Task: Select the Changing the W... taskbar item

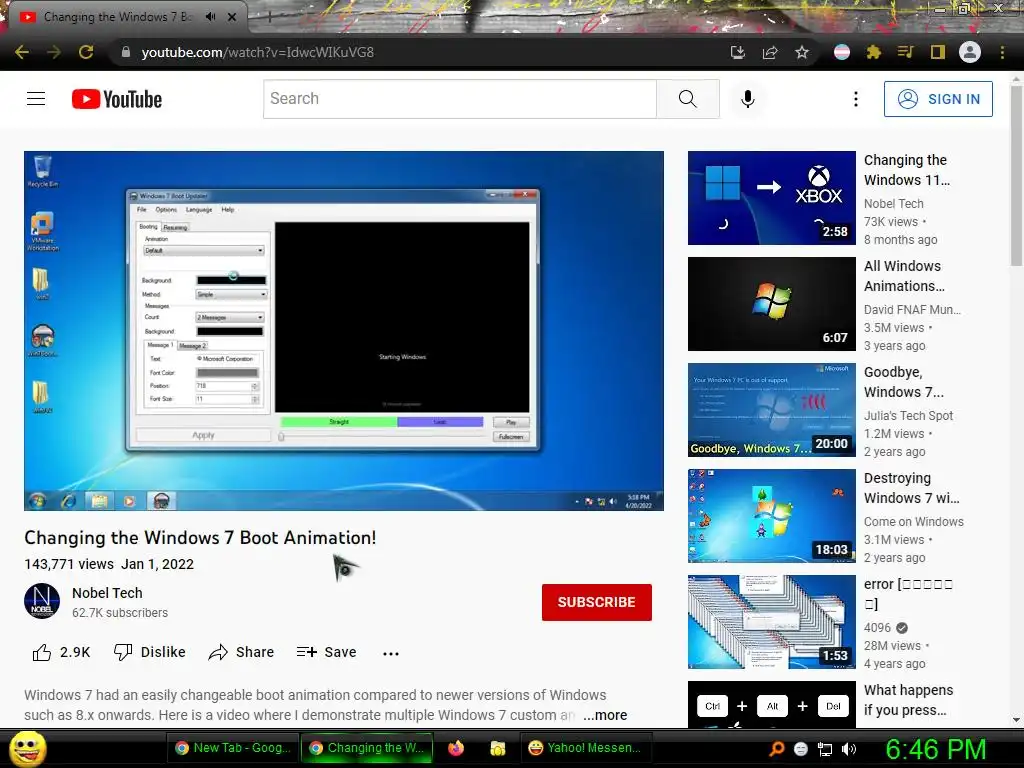Action: (366, 748)
